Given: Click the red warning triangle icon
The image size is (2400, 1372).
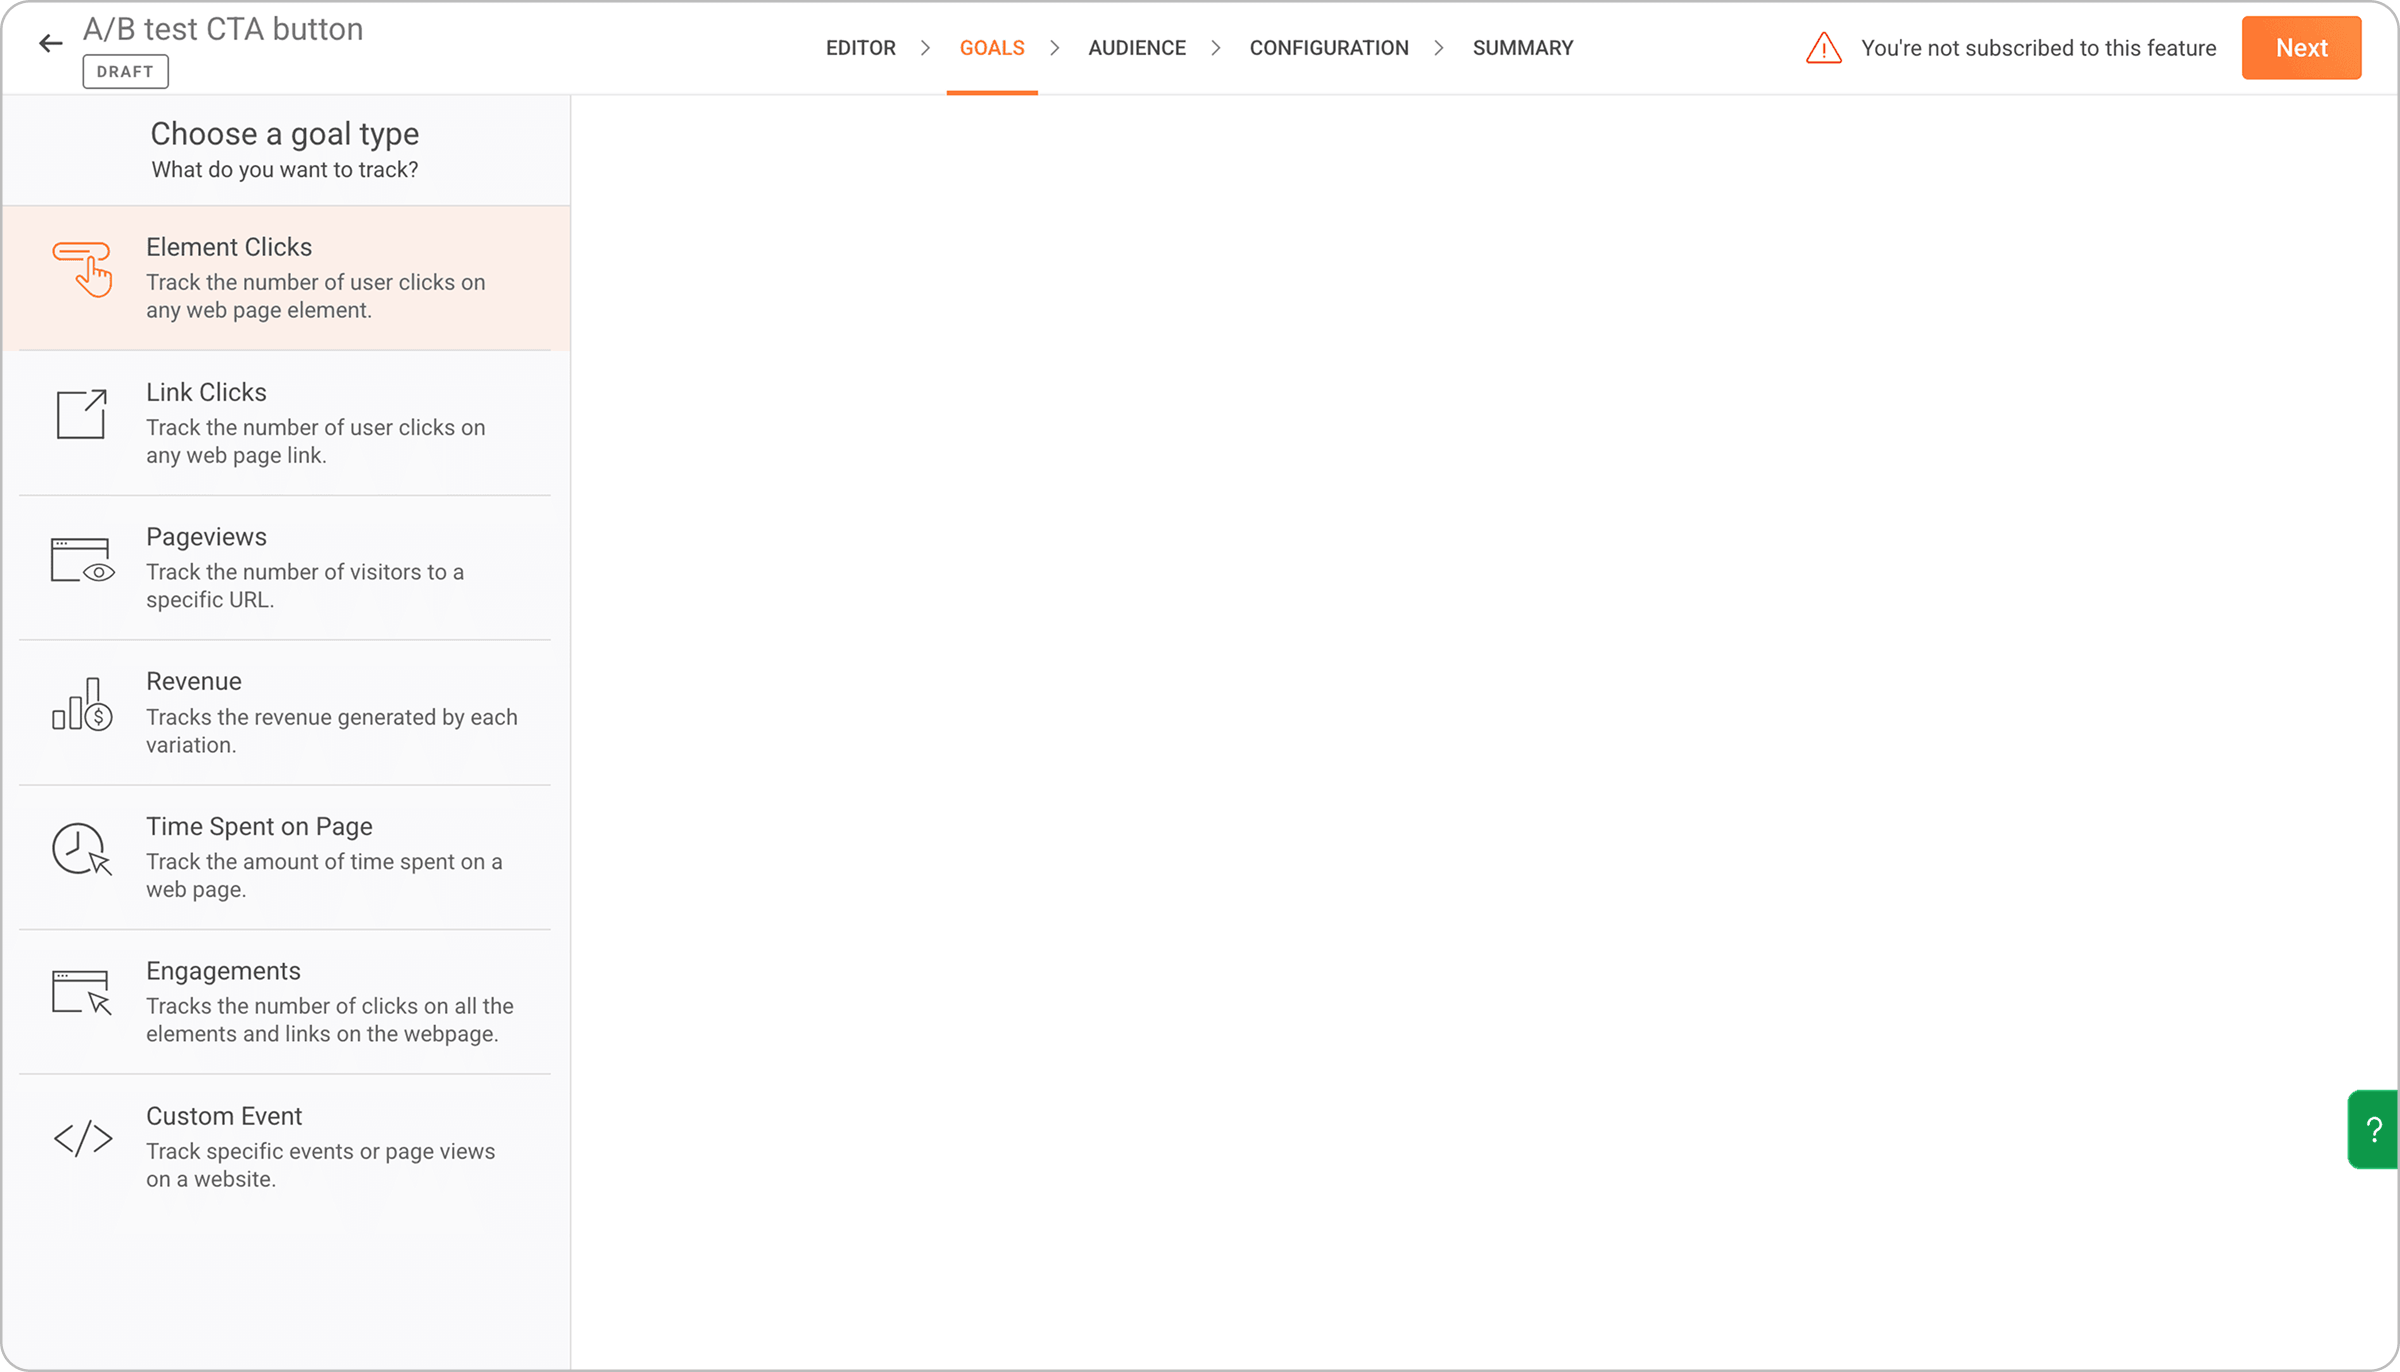Looking at the screenshot, I should [x=1823, y=48].
